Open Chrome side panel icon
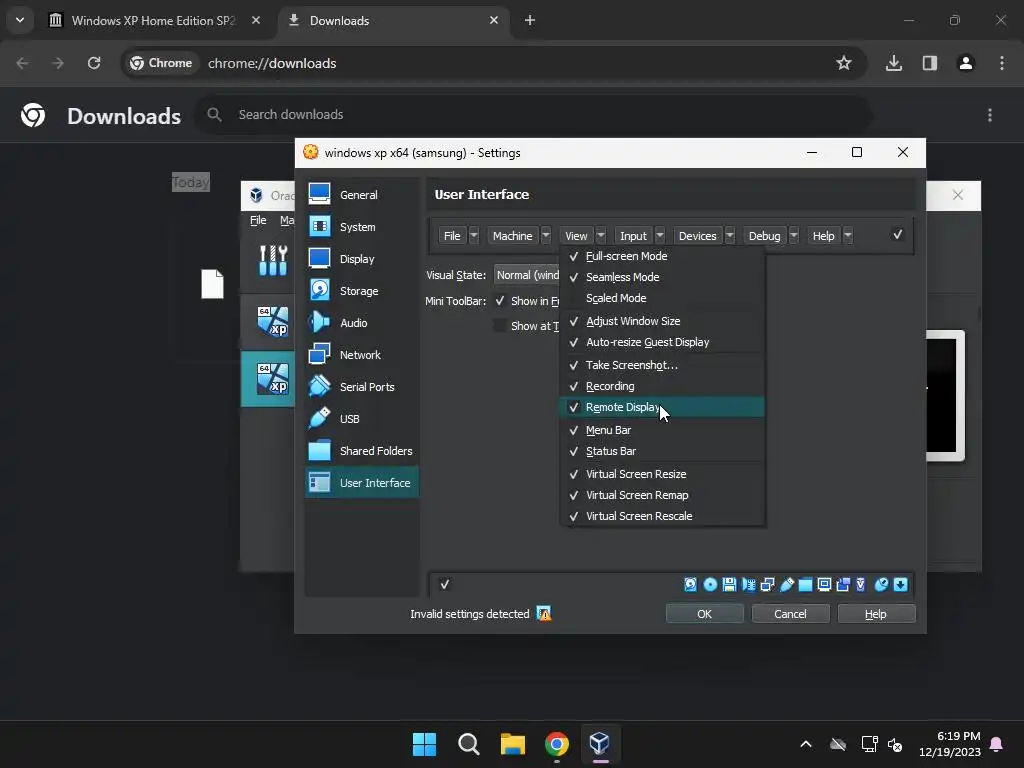The width and height of the screenshot is (1024, 768). coord(929,63)
